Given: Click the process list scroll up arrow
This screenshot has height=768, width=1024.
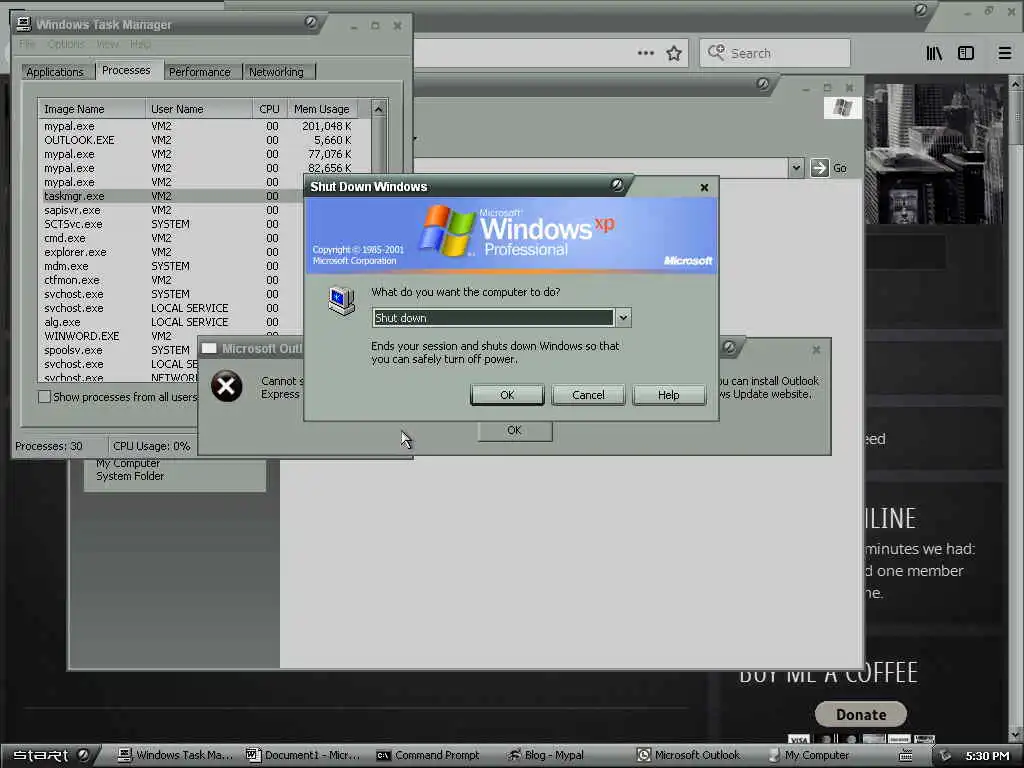Looking at the screenshot, I should point(379,109).
